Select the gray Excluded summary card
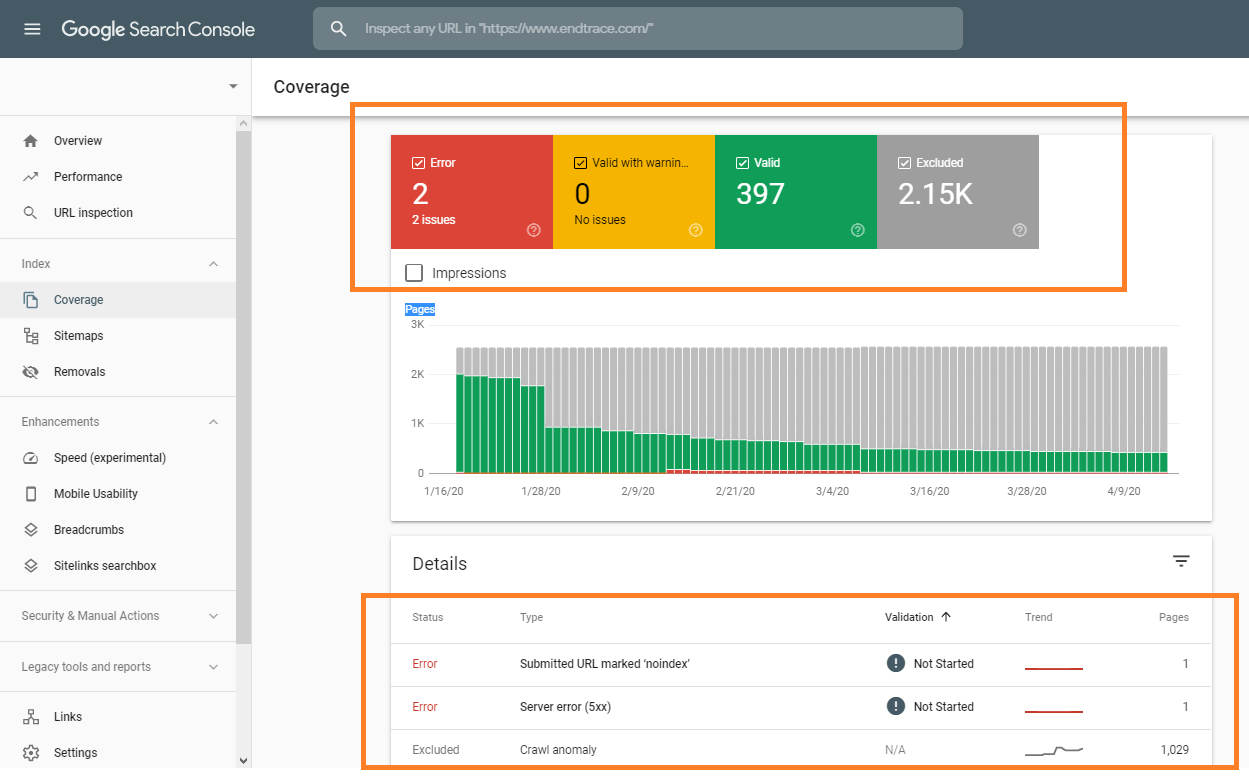 958,192
